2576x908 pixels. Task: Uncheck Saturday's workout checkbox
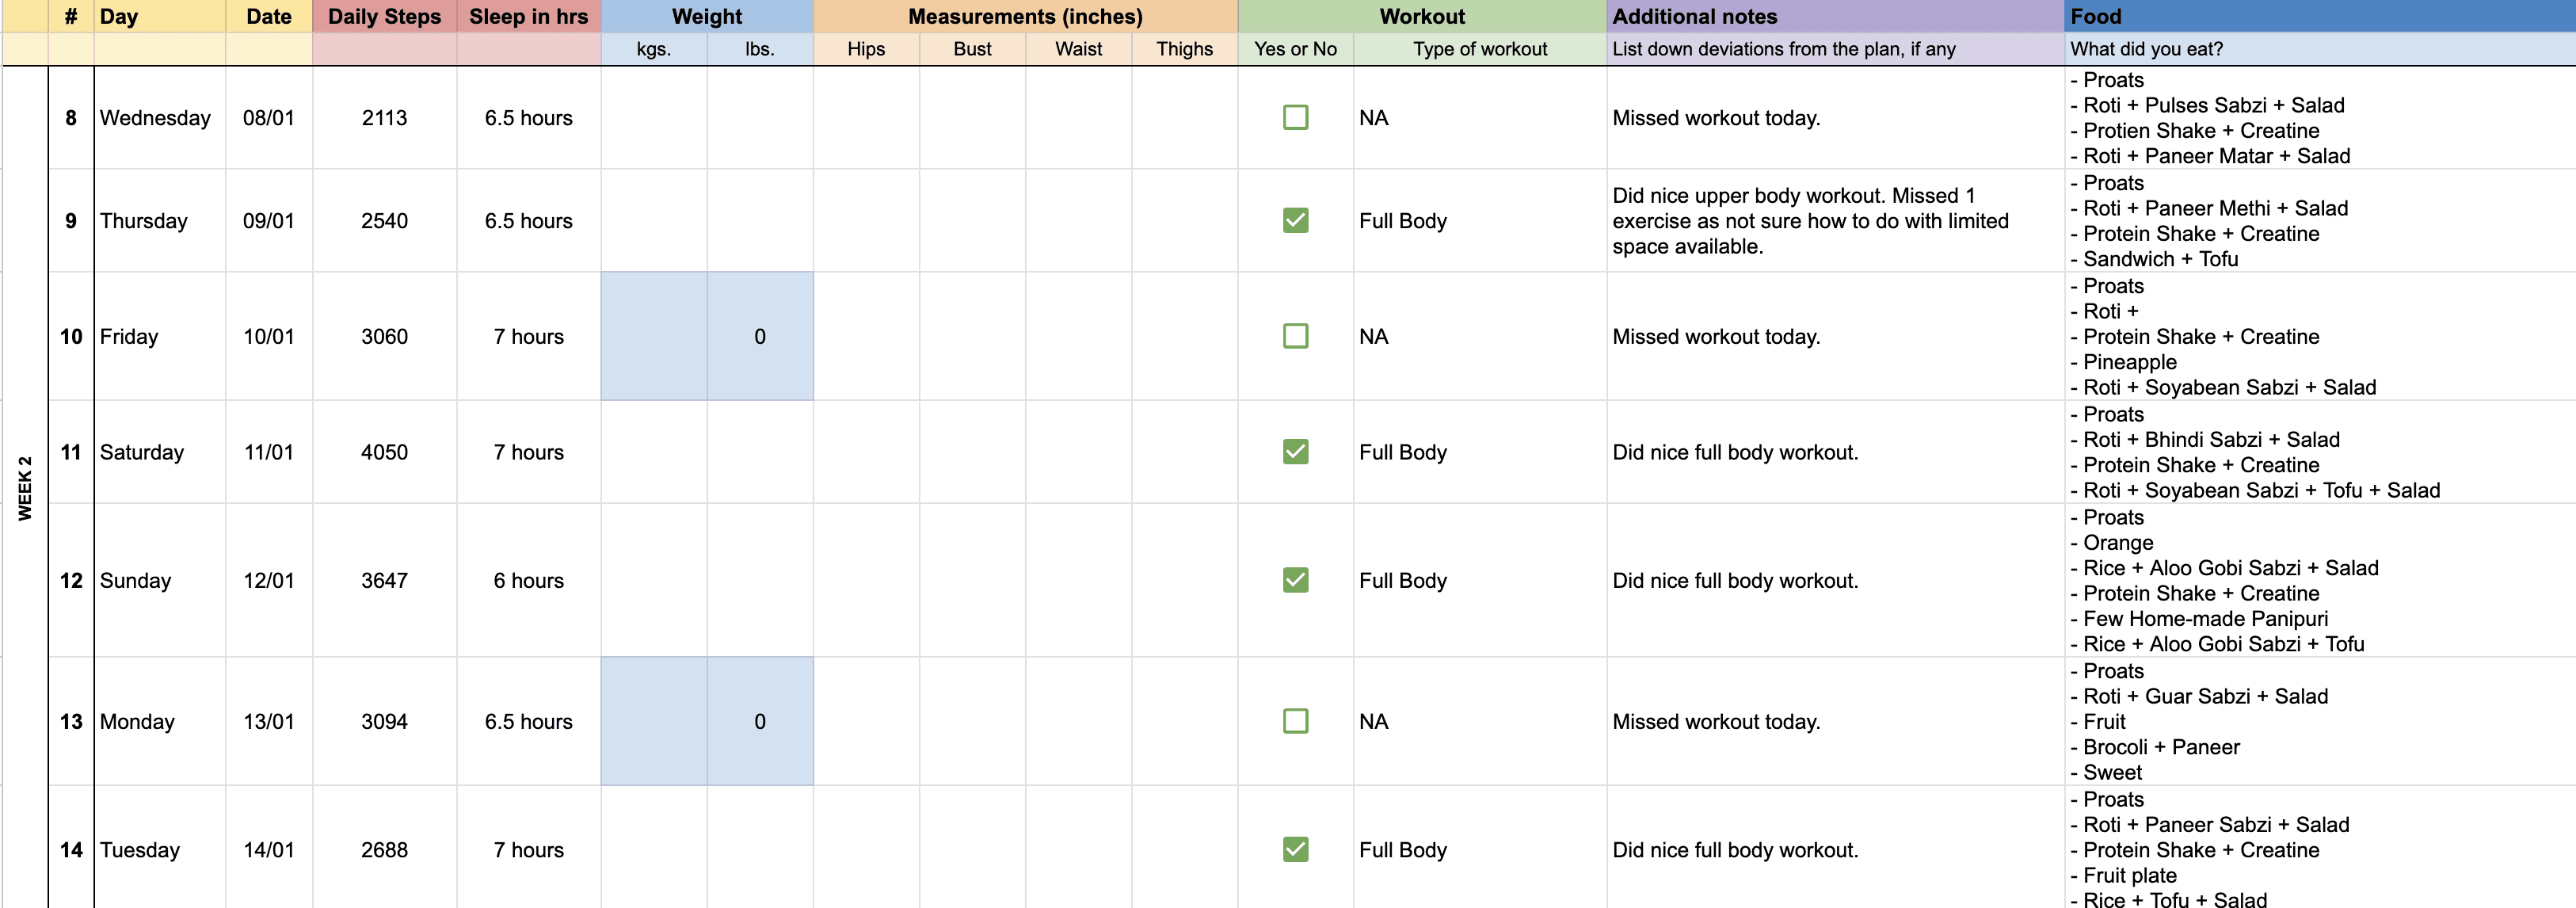pos(1295,452)
